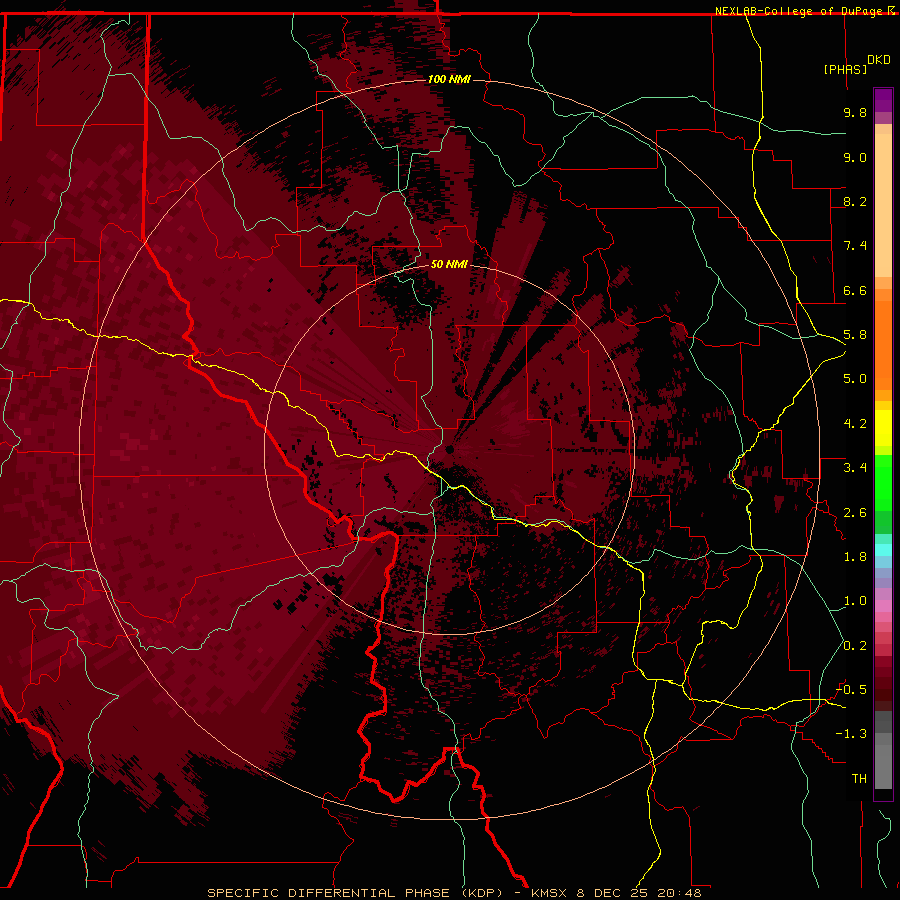The height and width of the screenshot is (900, 900).
Task: Click the 3.4 scale value
Action: pyautogui.click(x=855, y=468)
